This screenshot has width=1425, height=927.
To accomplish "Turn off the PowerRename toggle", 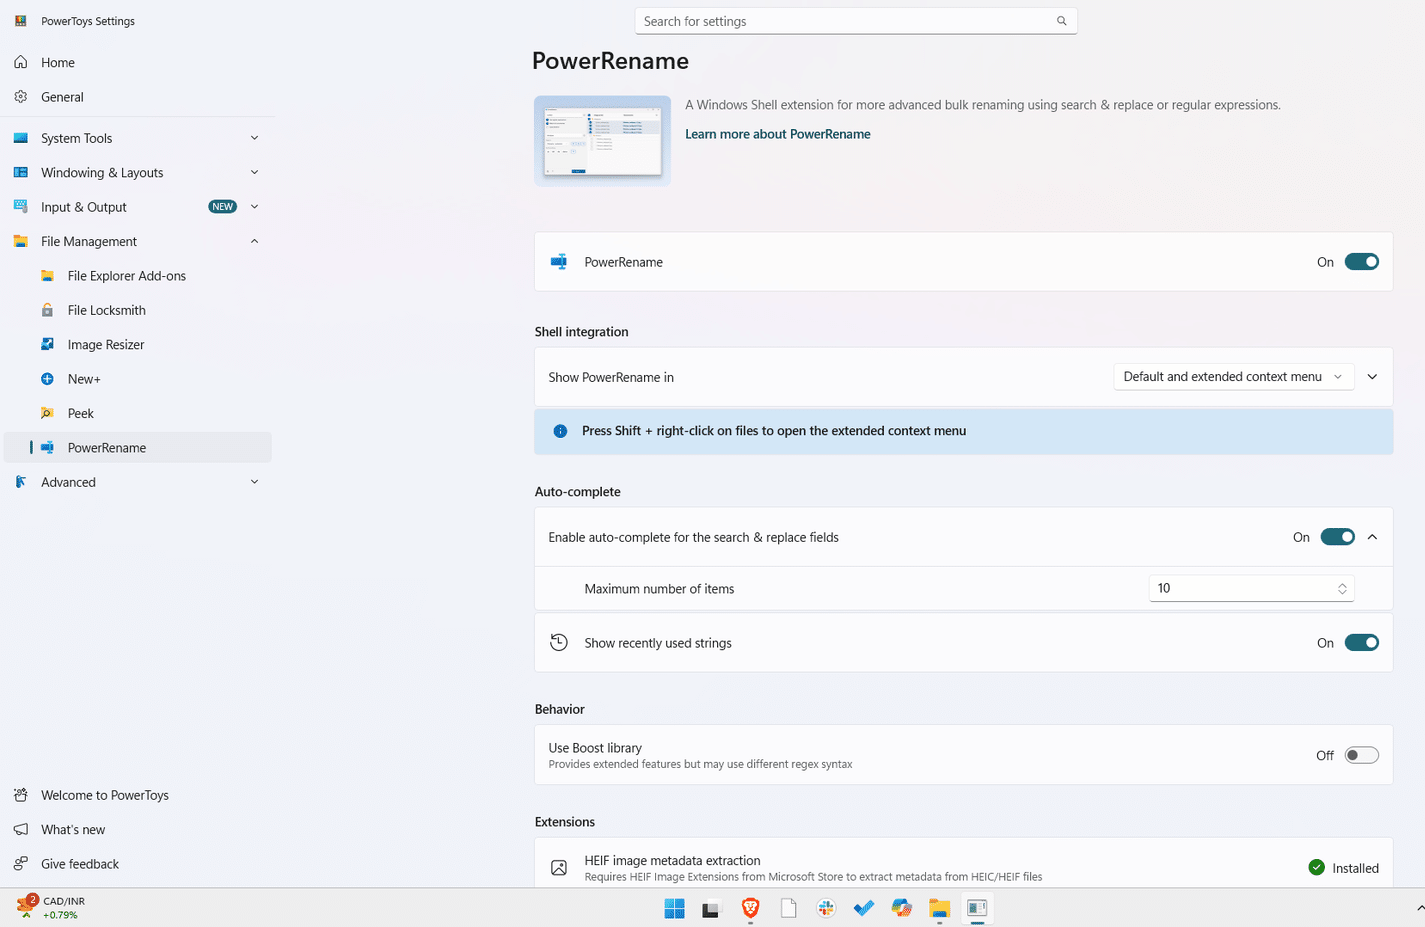I will tap(1361, 262).
